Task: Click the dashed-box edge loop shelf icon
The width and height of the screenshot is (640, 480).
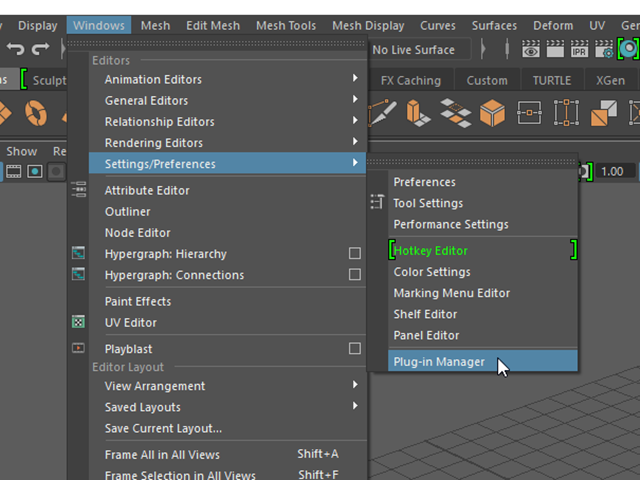Action: click(x=566, y=113)
